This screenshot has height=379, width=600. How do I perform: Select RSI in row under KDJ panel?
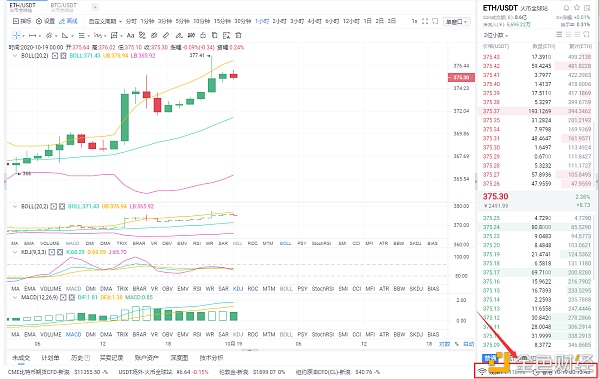pos(197,289)
